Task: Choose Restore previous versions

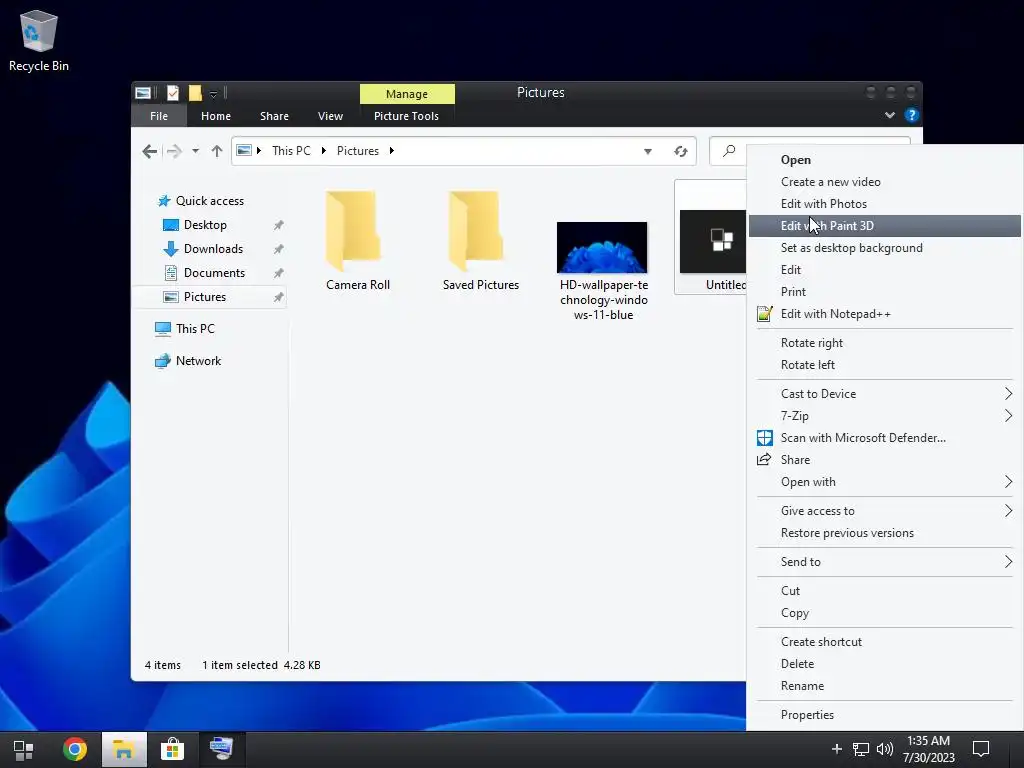Action: (884, 533)
